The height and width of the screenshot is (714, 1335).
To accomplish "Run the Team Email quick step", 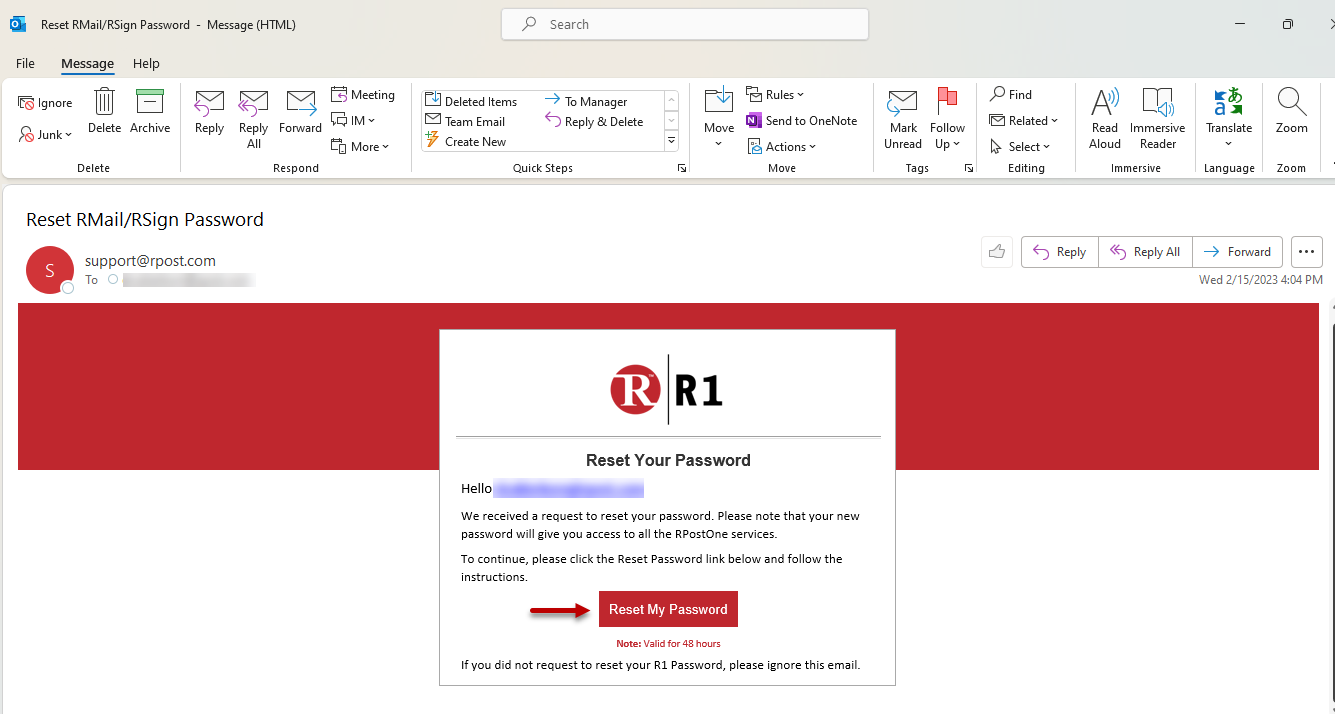I will 466,121.
